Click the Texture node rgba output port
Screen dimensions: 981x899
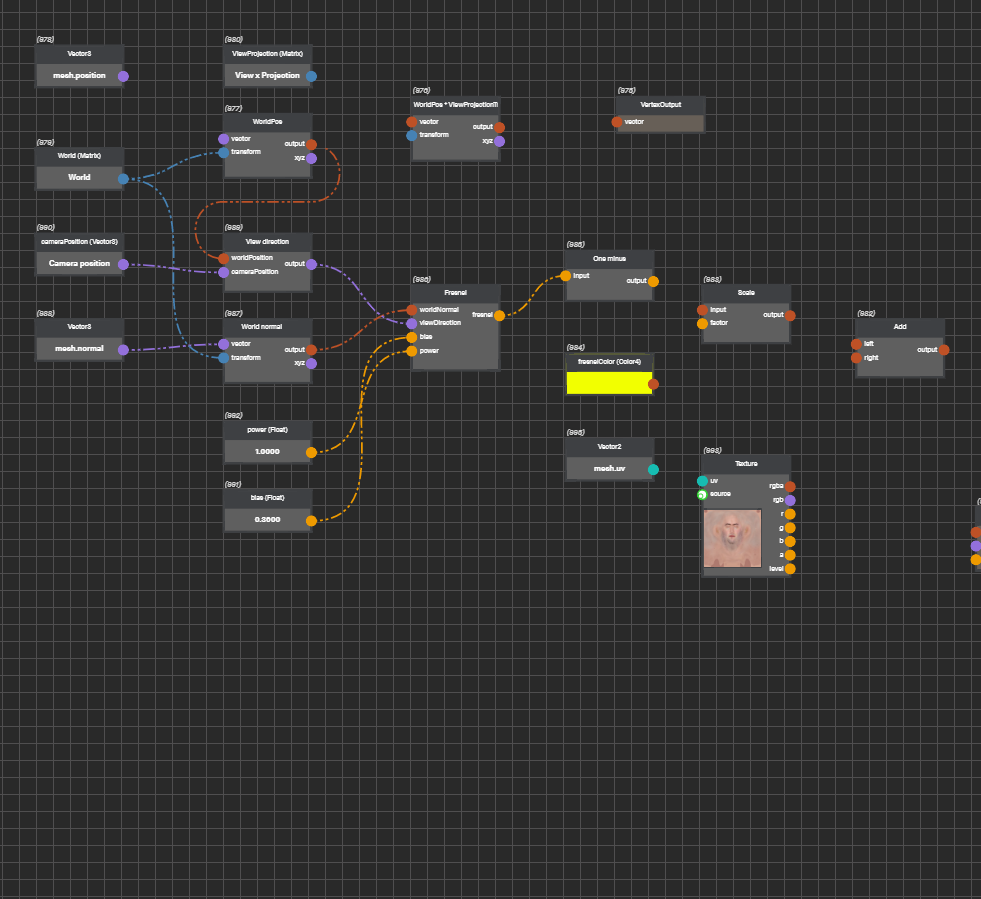tap(790, 486)
